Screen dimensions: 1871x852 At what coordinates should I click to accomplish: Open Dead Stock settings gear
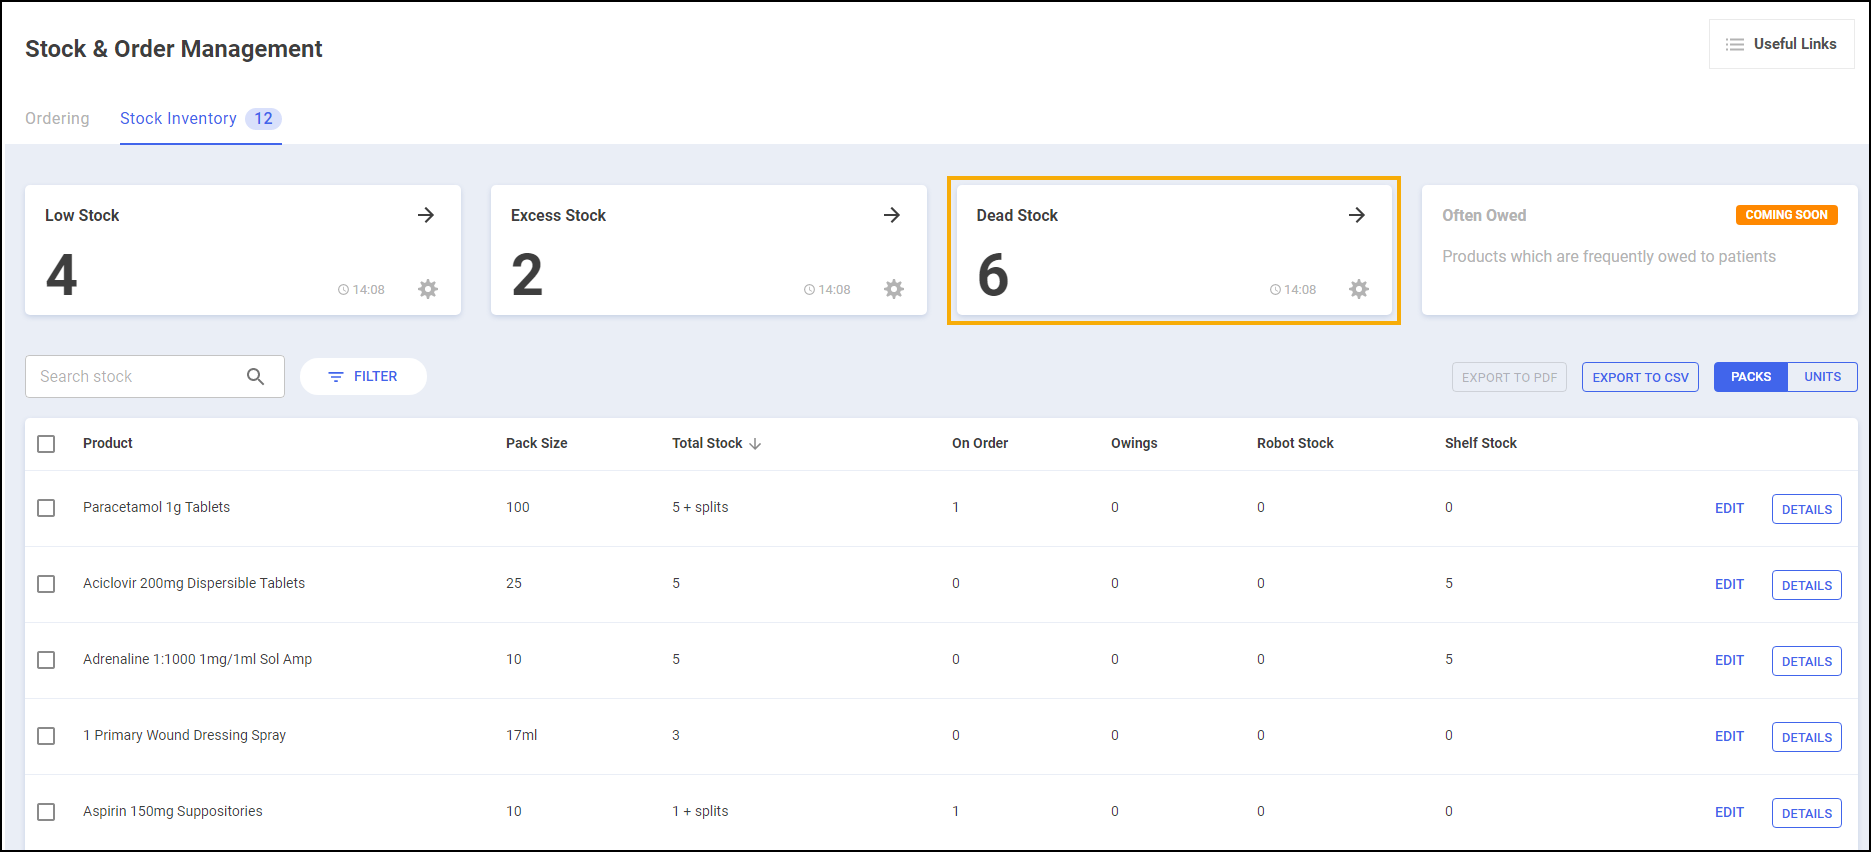pyautogui.click(x=1359, y=289)
